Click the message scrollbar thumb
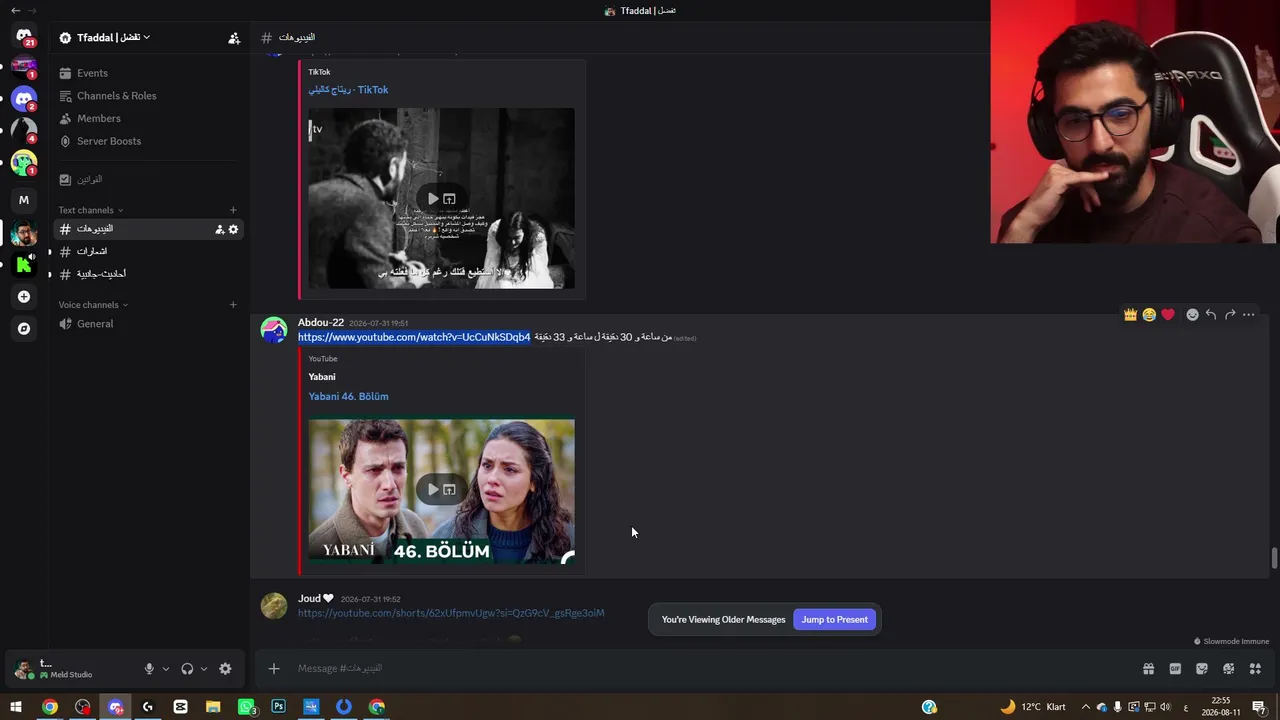The width and height of the screenshot is (1280, 720). (x=1274, y=558)
